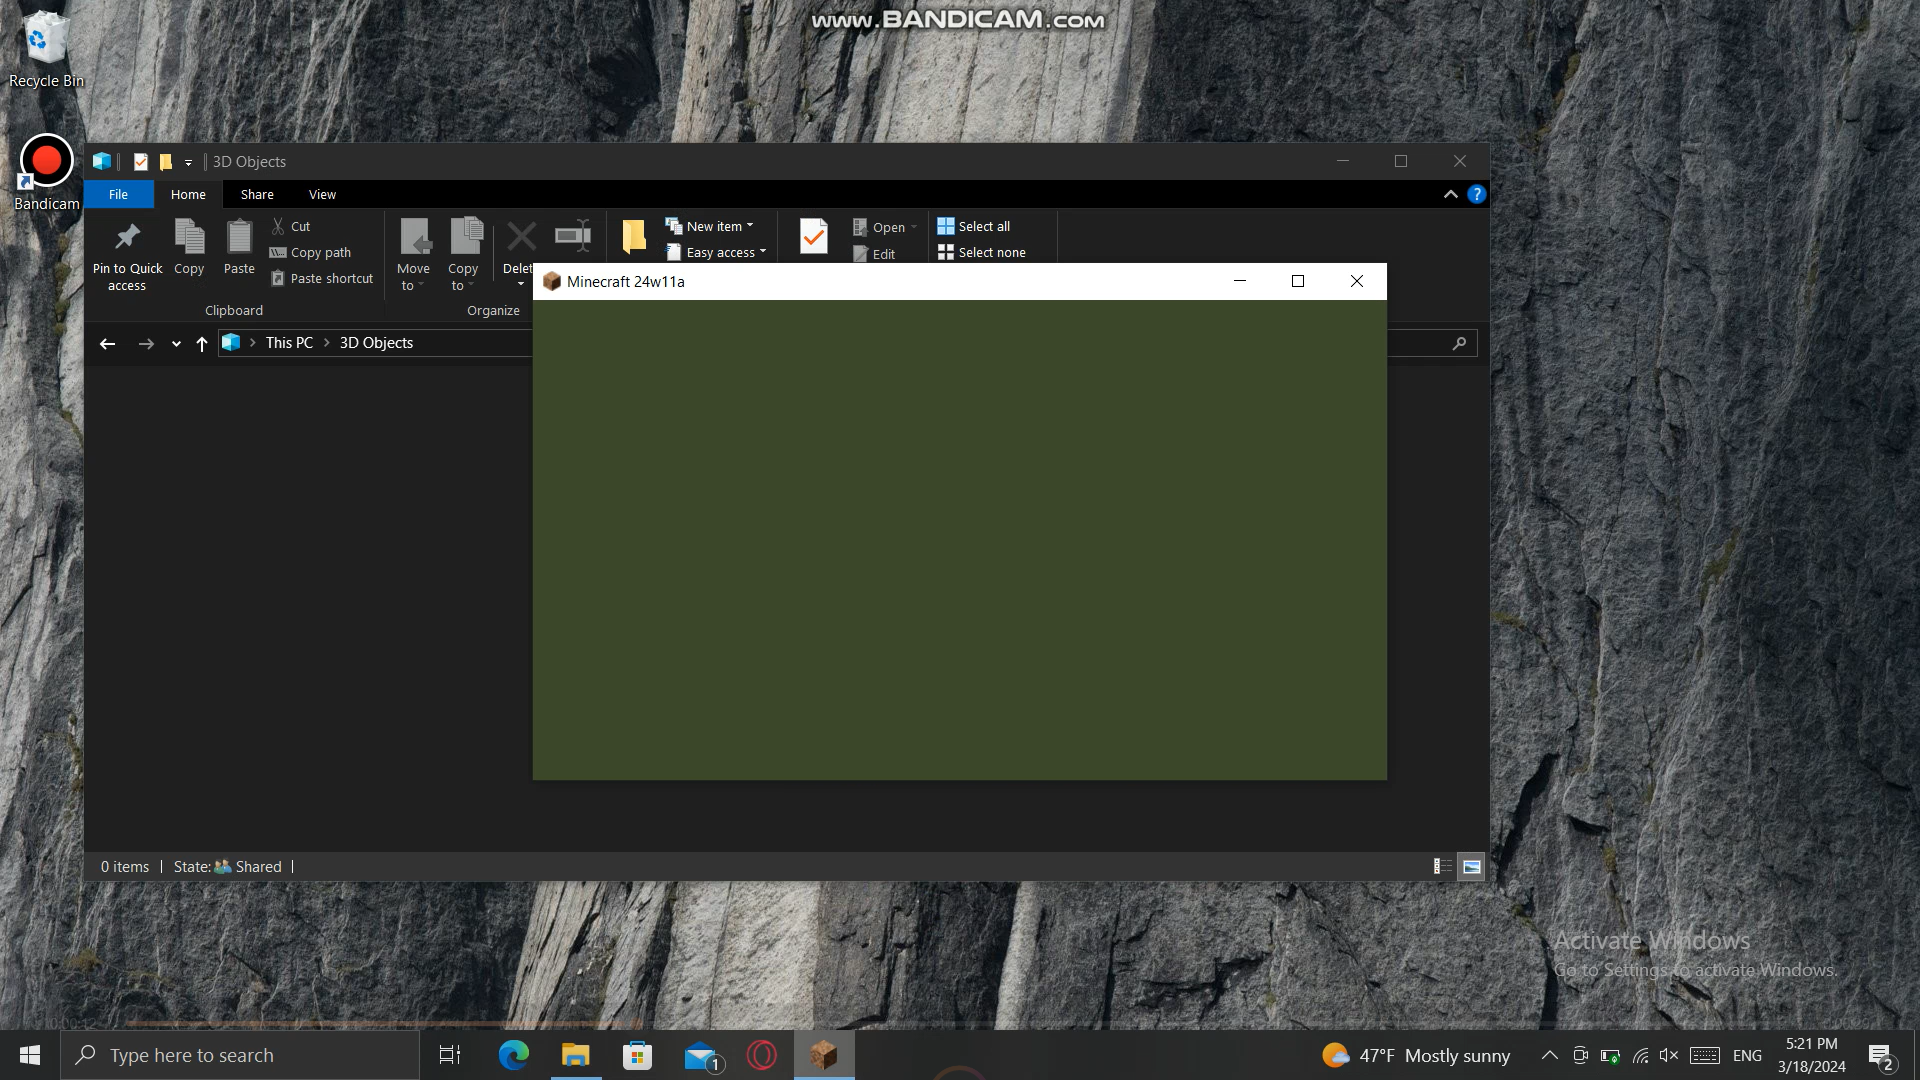
Task: Open the Share ribbon tab
Action: (257, 194)
